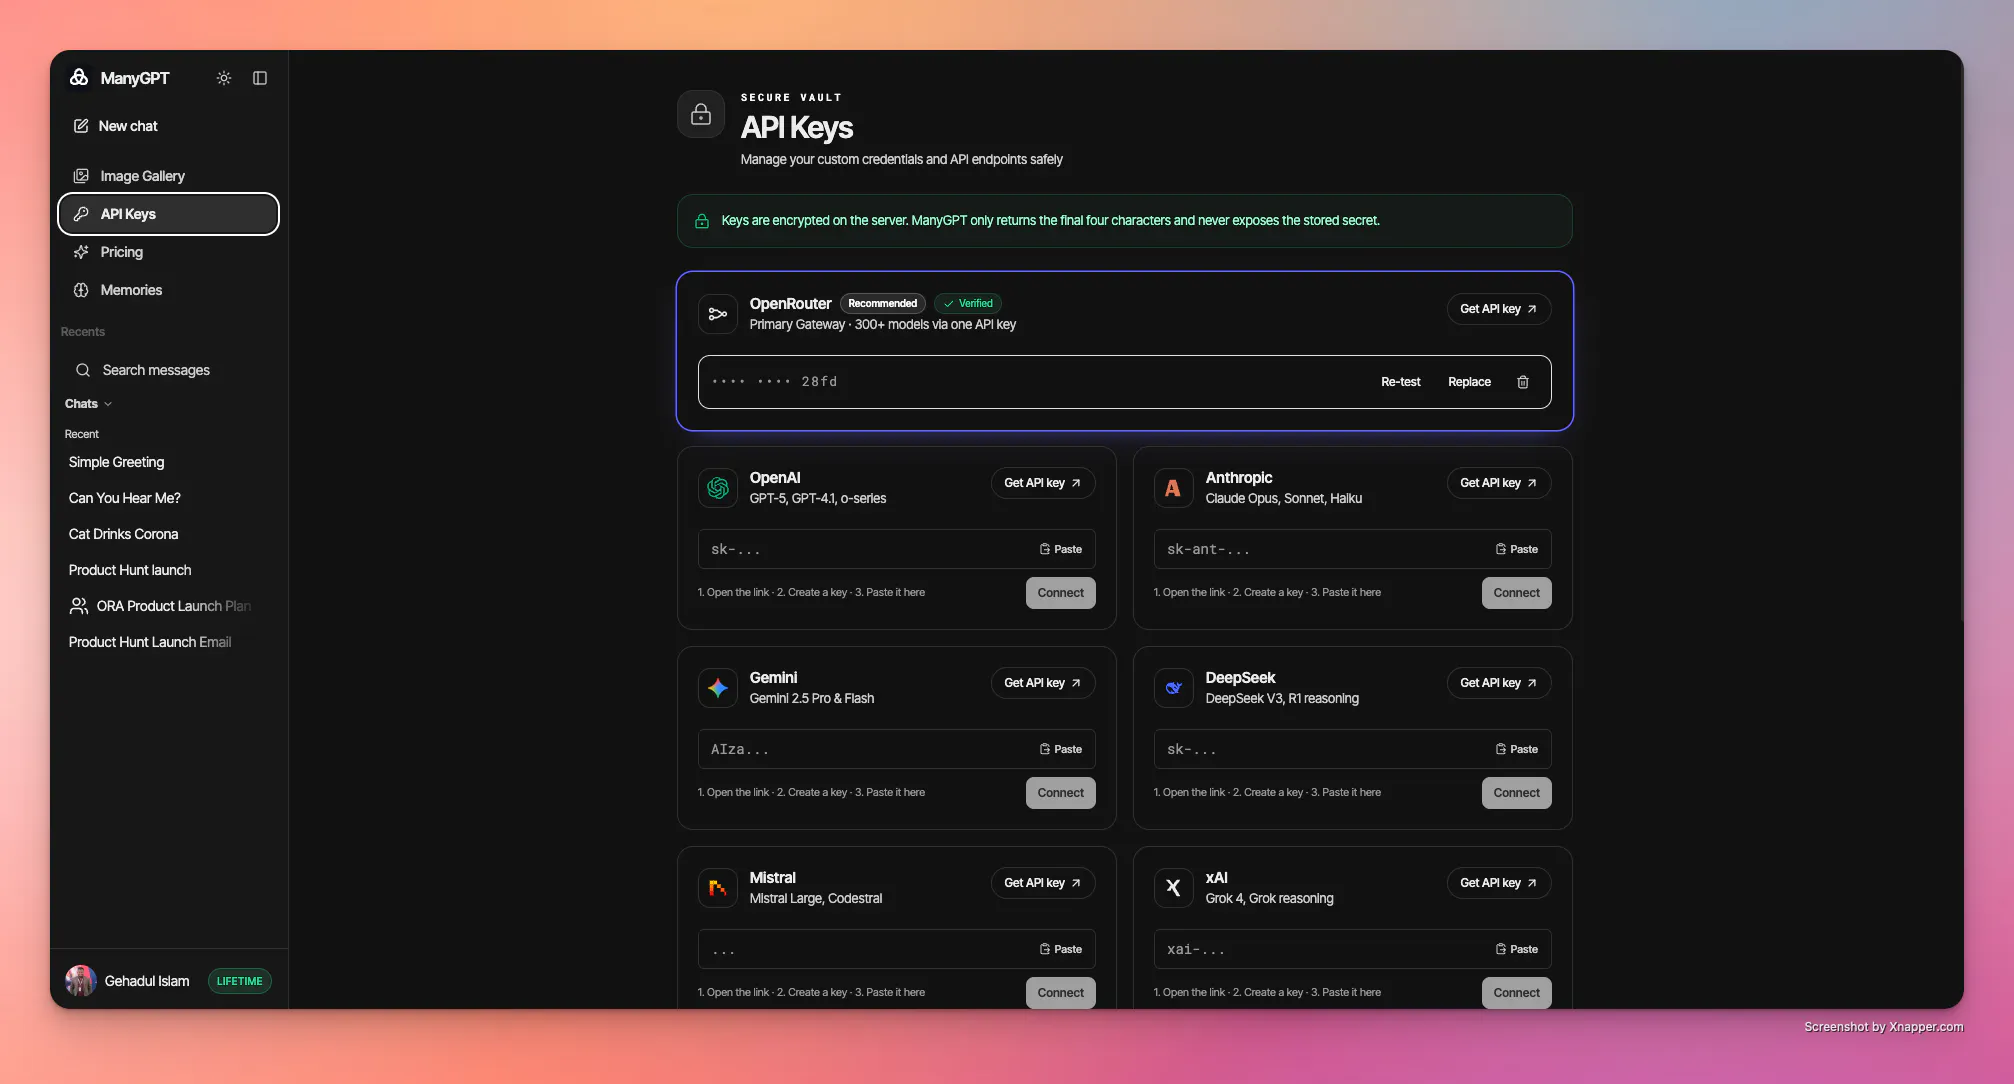
Task: Toggle the light/dark theme sun icon
Action: (x=224, y=78)
